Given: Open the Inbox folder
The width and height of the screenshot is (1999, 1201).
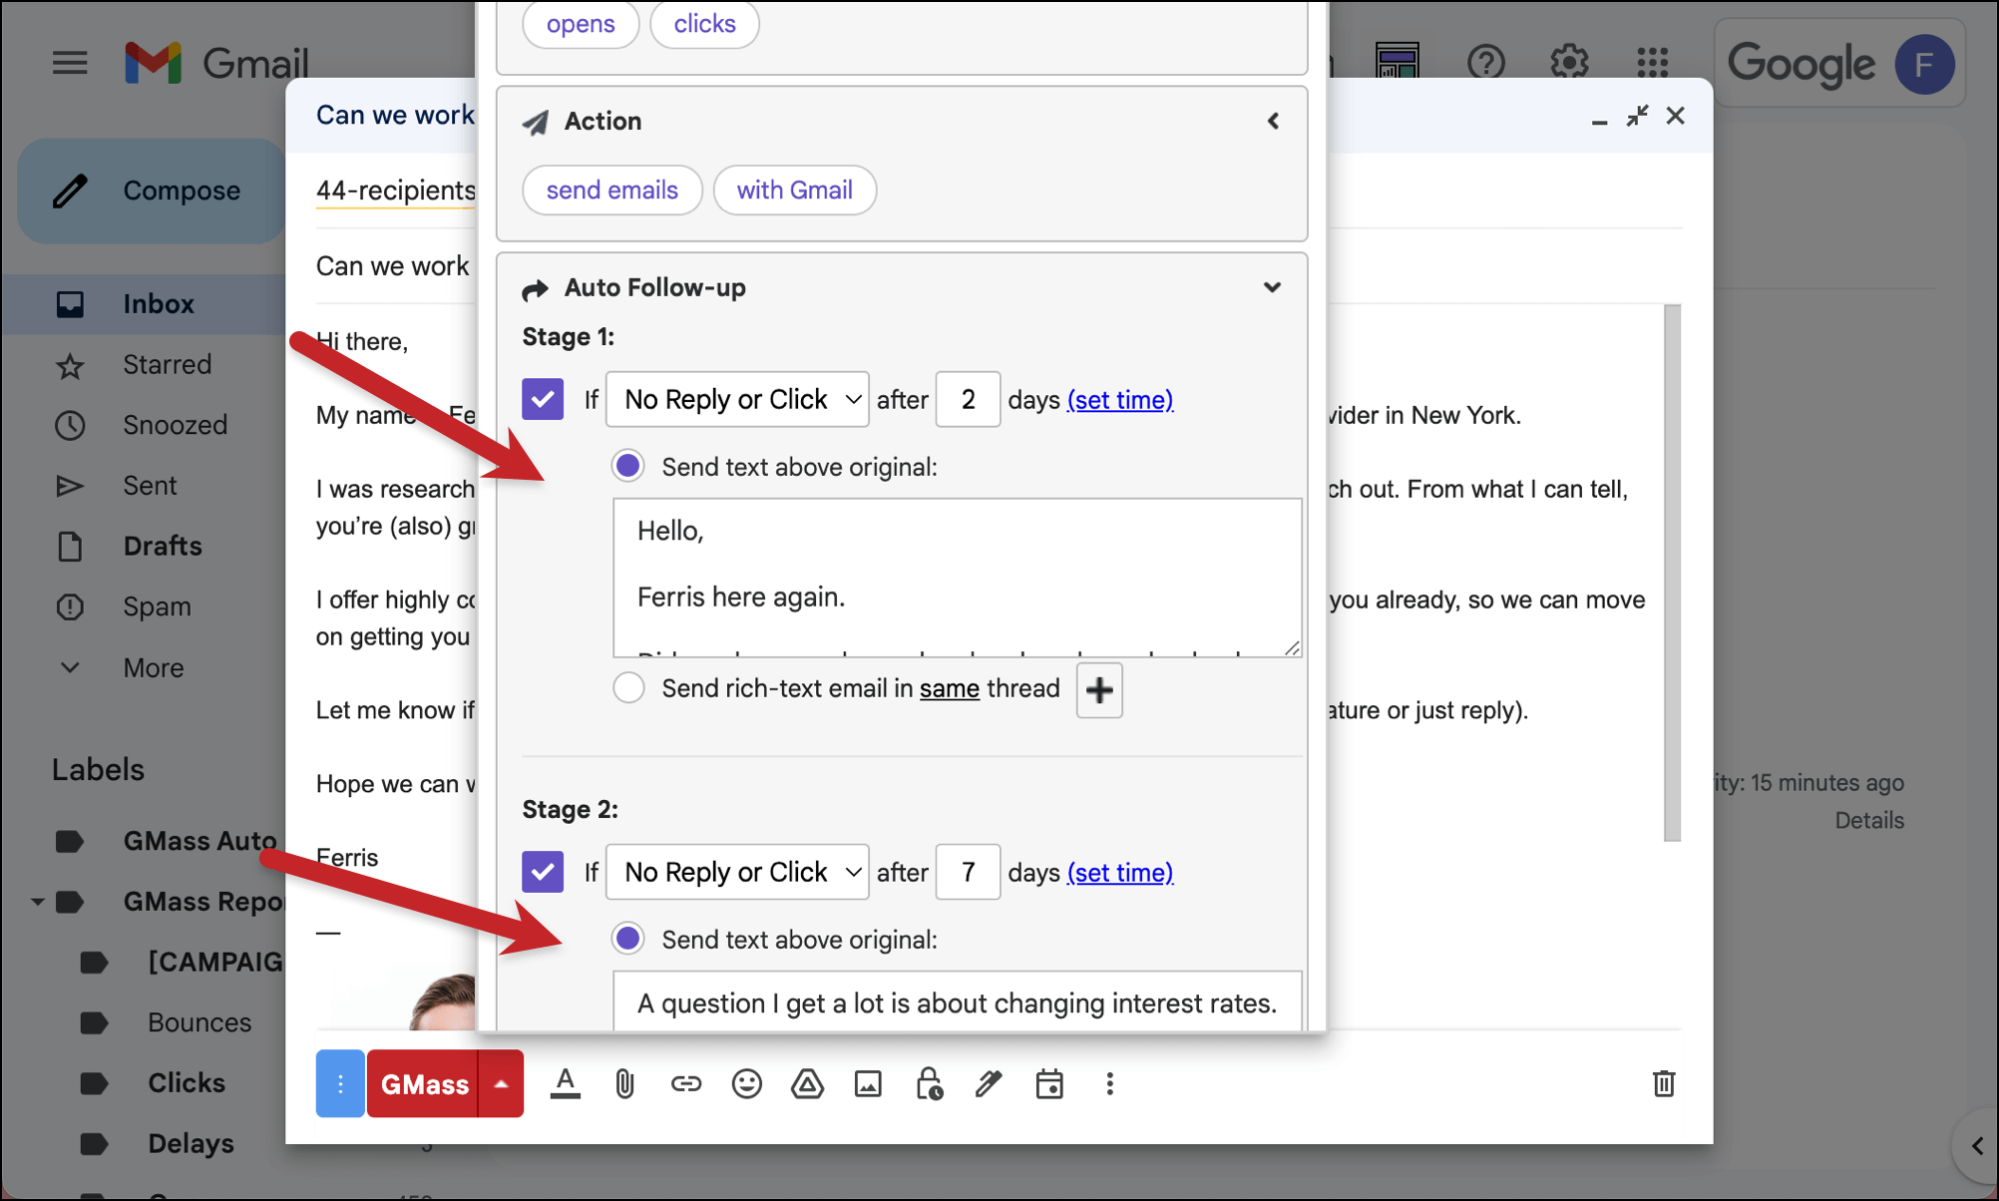Looking at the screenshot, I should tap(158, 304).
